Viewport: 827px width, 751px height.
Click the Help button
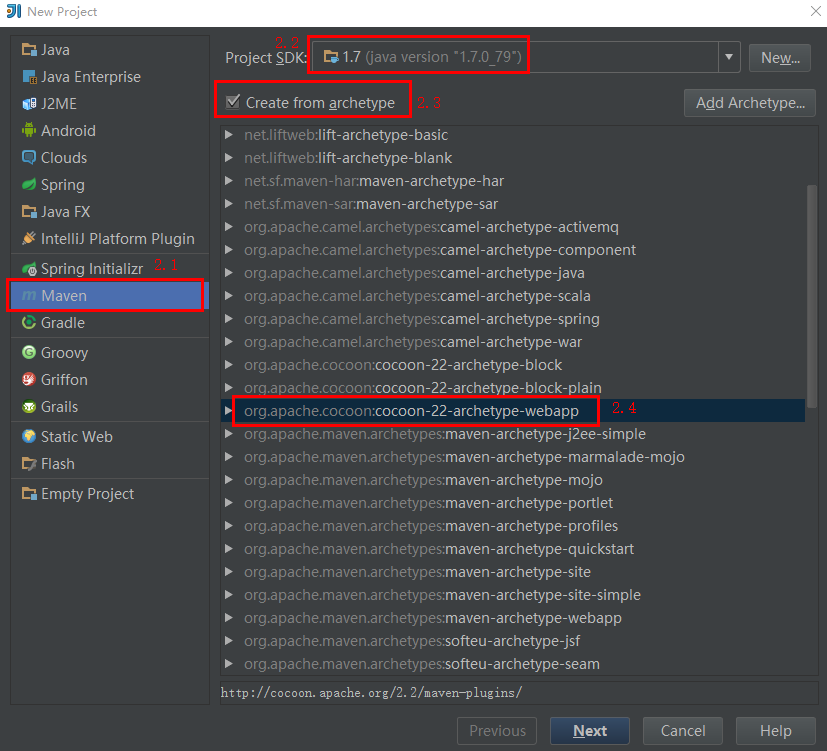tap(776, 730)
